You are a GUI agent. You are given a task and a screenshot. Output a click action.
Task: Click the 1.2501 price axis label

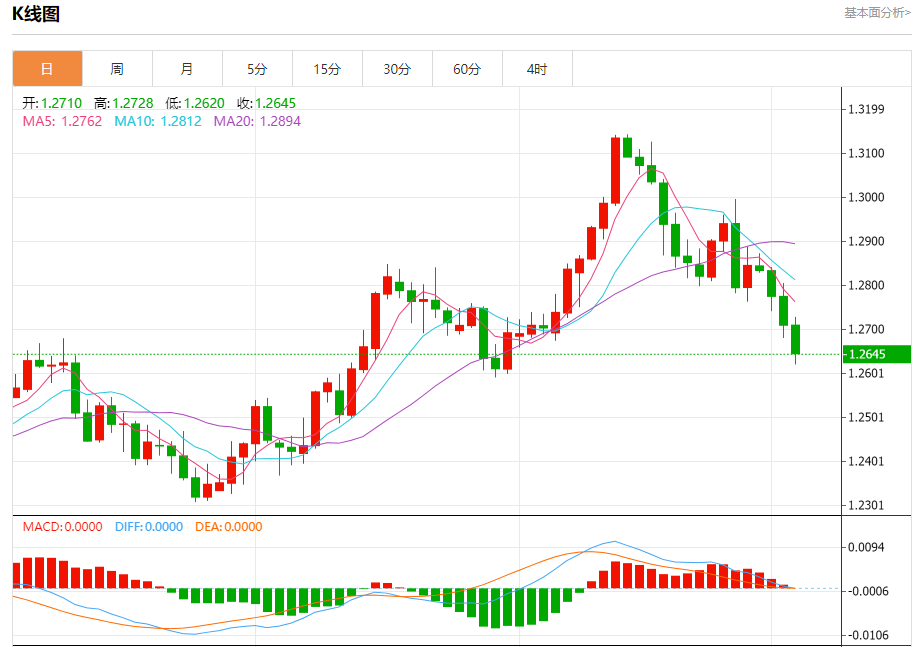(x=866, y=417)
